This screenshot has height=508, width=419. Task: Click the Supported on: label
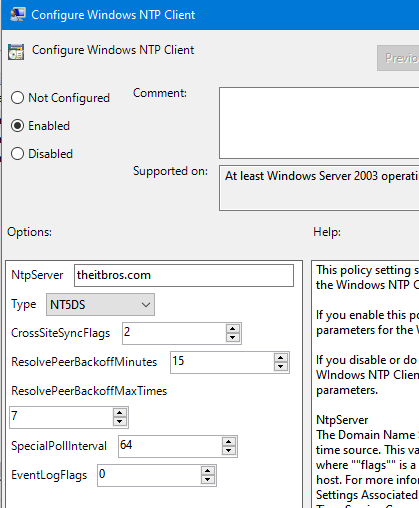(x=170, y=171)
